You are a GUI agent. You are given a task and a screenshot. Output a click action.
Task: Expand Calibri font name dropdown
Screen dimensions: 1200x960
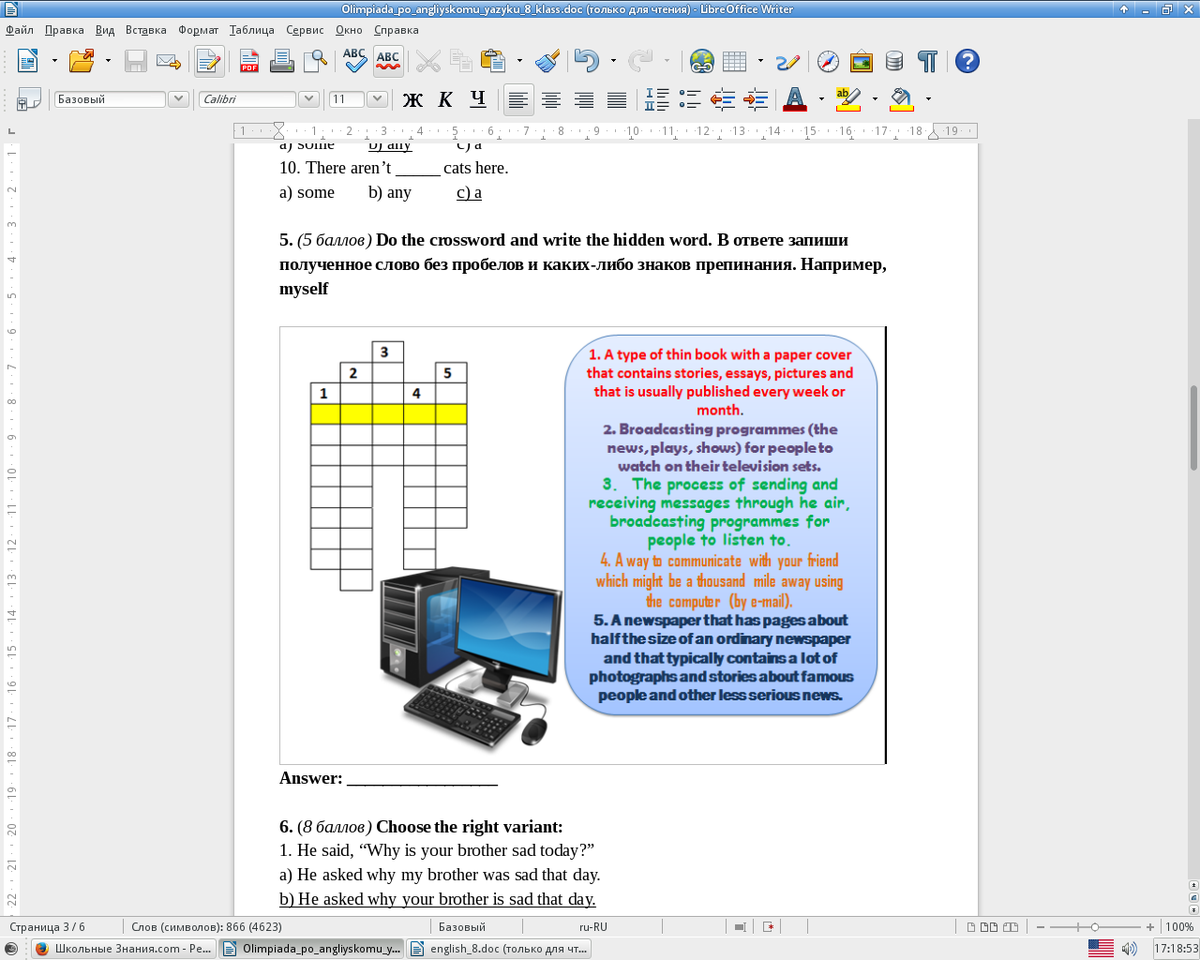309,99
